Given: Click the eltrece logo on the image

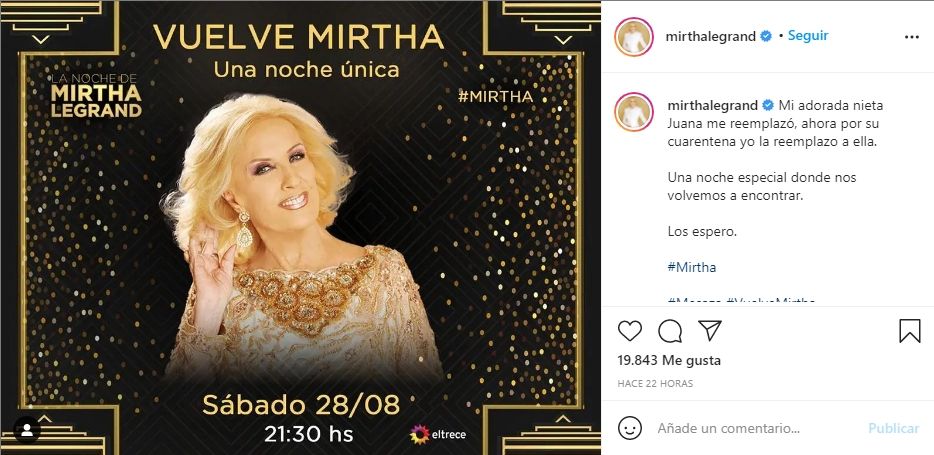Looking at the screenshot, I should coord(438,434).
